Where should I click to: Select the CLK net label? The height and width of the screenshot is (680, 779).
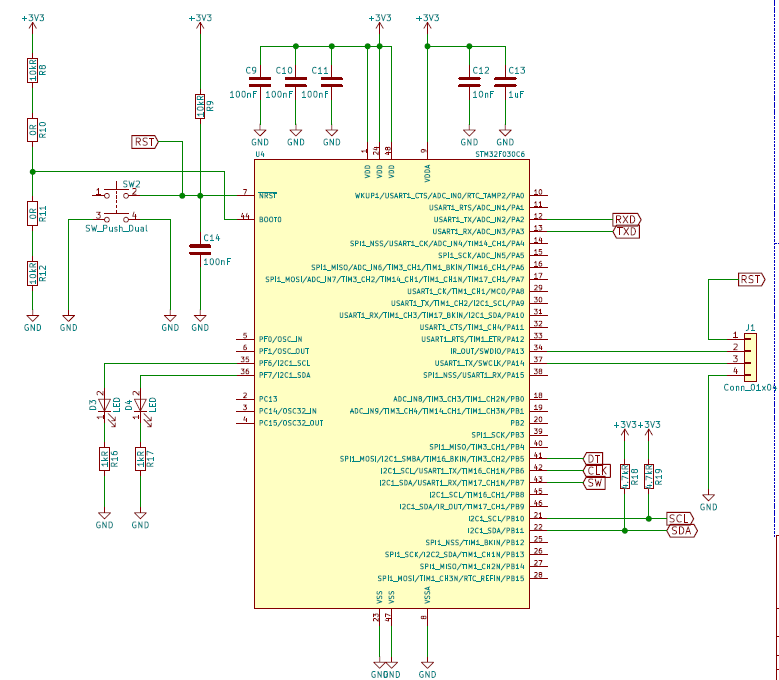(597, 470)
